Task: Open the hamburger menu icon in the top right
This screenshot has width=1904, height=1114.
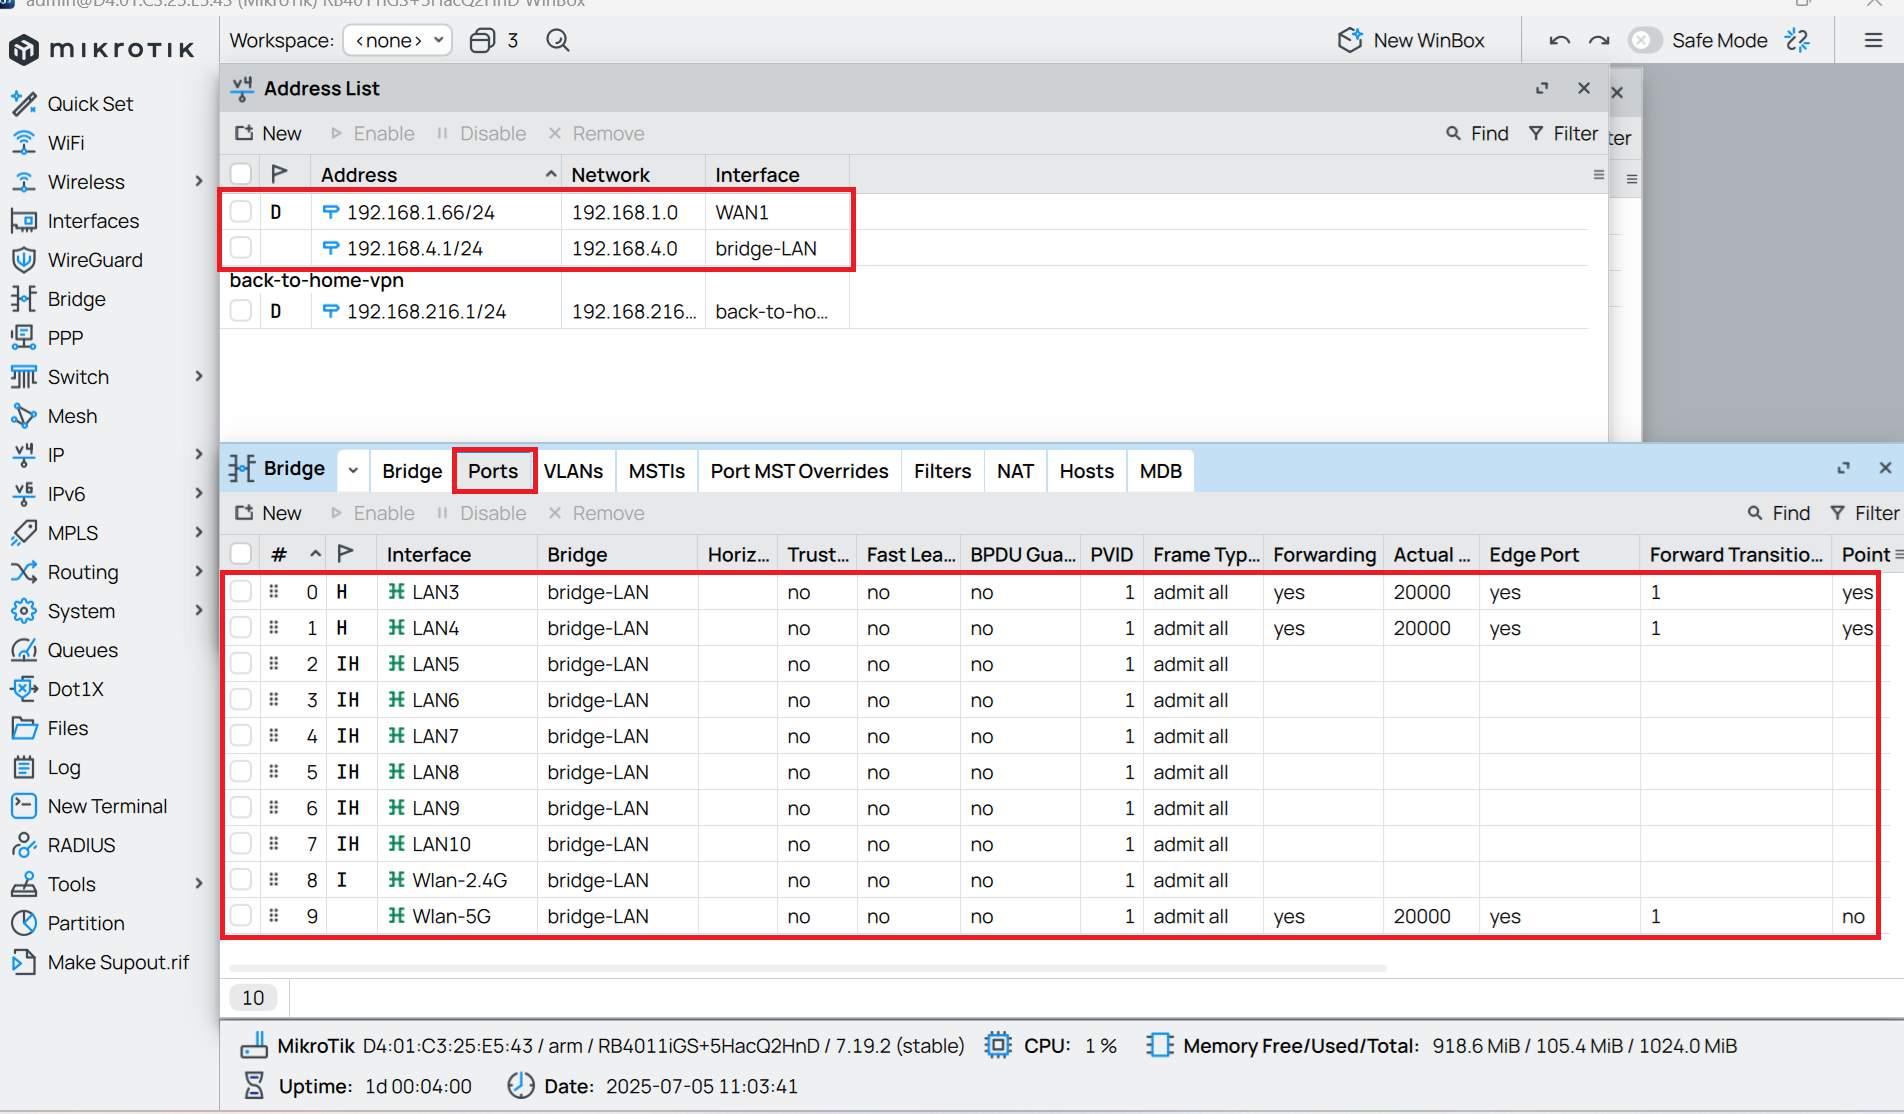Action: (x=1873, y=40)
